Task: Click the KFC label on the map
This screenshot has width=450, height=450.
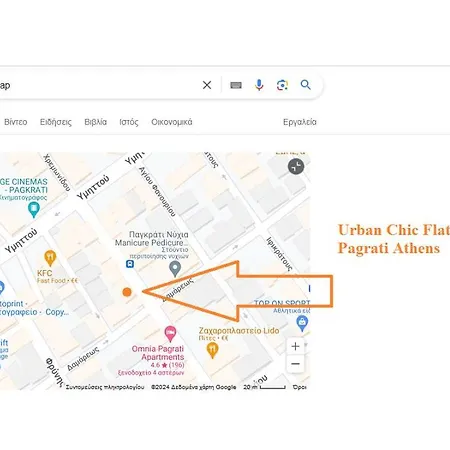Action: [x=44, y=273]
